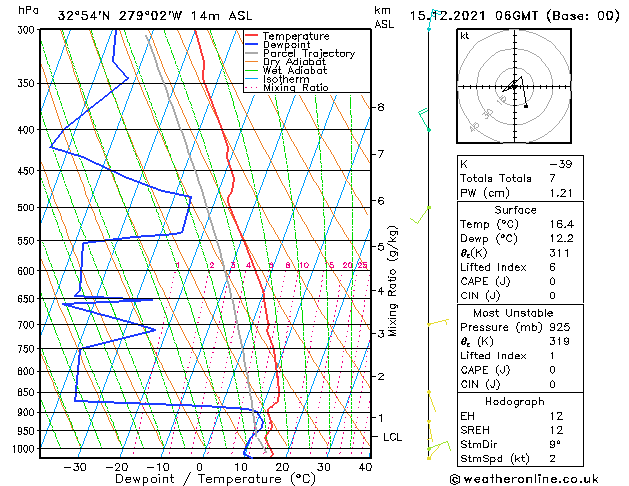Click the Mixing Ratio legend label
This screenshot has height=486, width=629.
coord(296,87)
